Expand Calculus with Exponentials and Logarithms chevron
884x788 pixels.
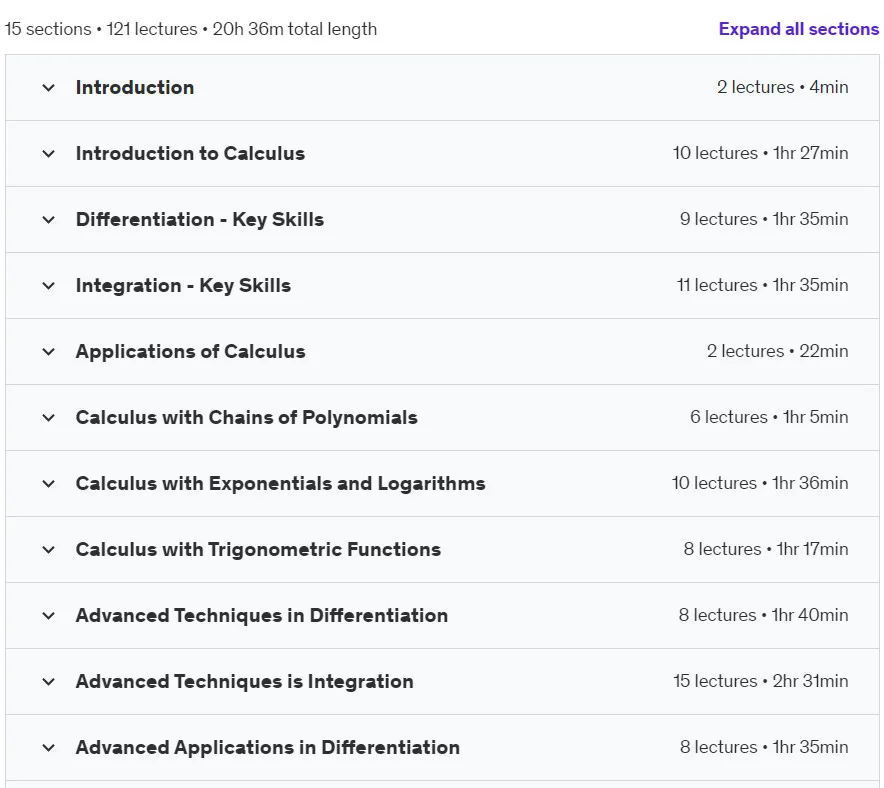[x=48, y=484]
